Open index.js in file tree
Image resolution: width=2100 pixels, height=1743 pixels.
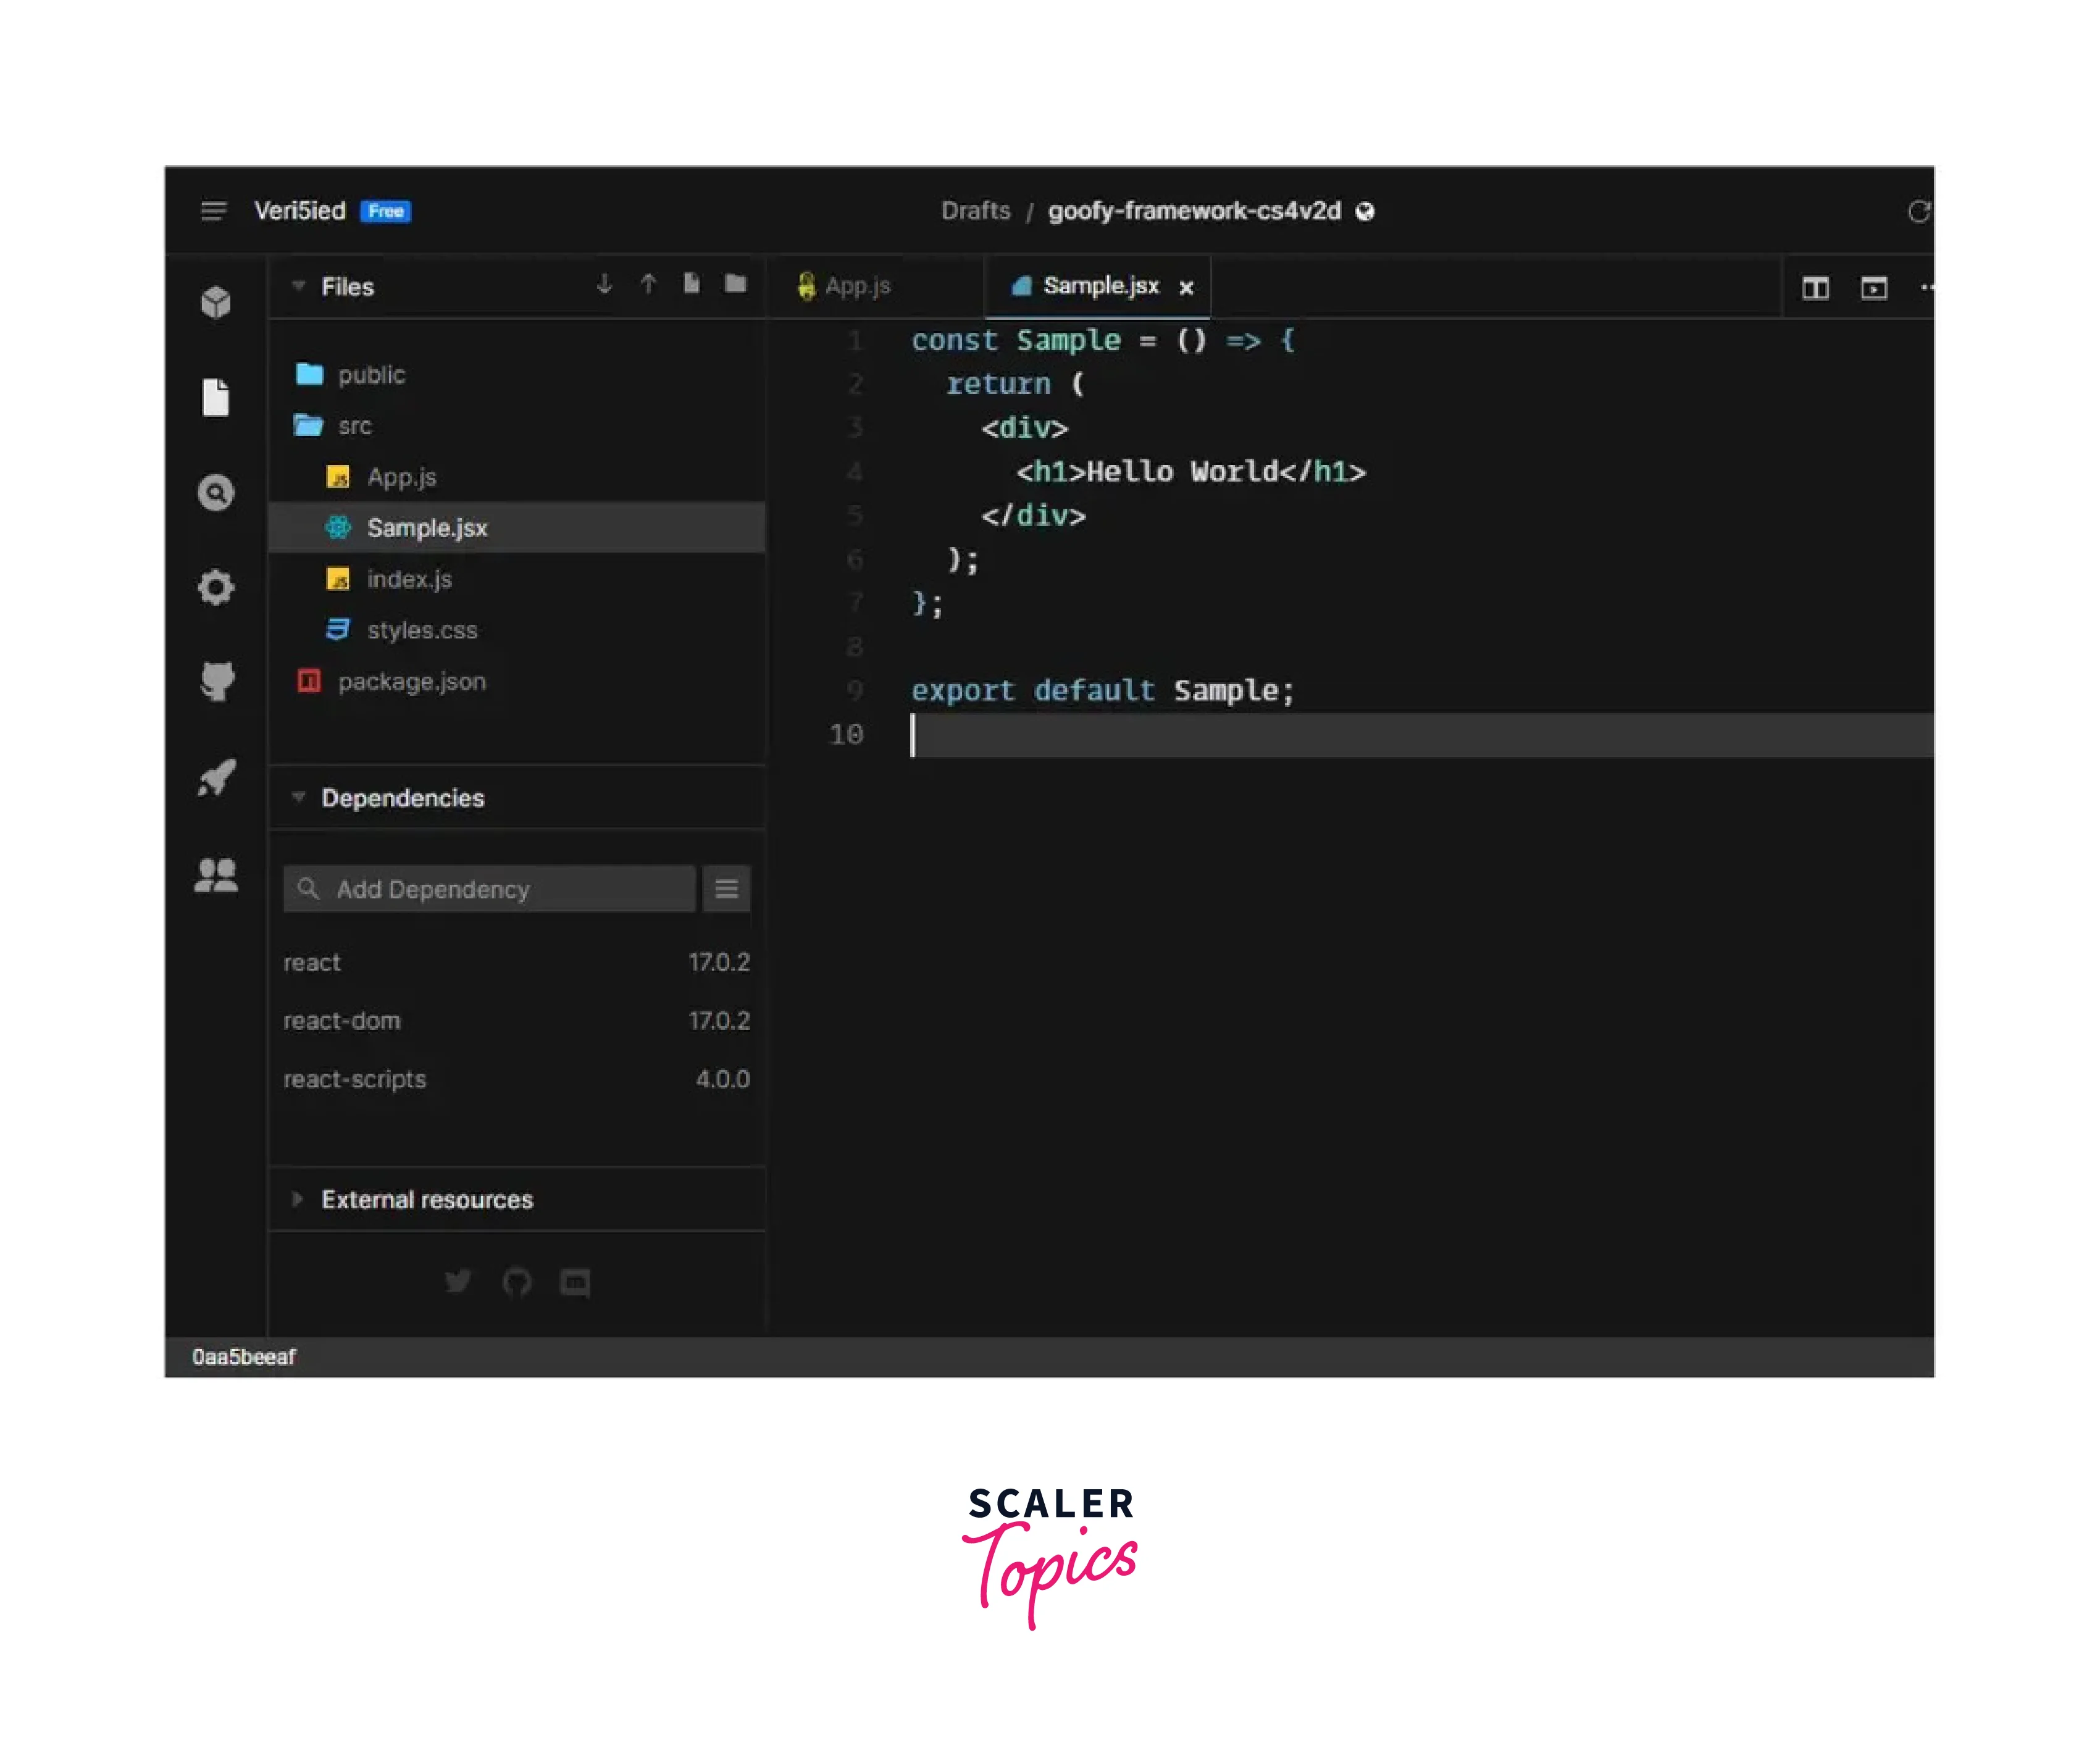click(x=408, y=579)
